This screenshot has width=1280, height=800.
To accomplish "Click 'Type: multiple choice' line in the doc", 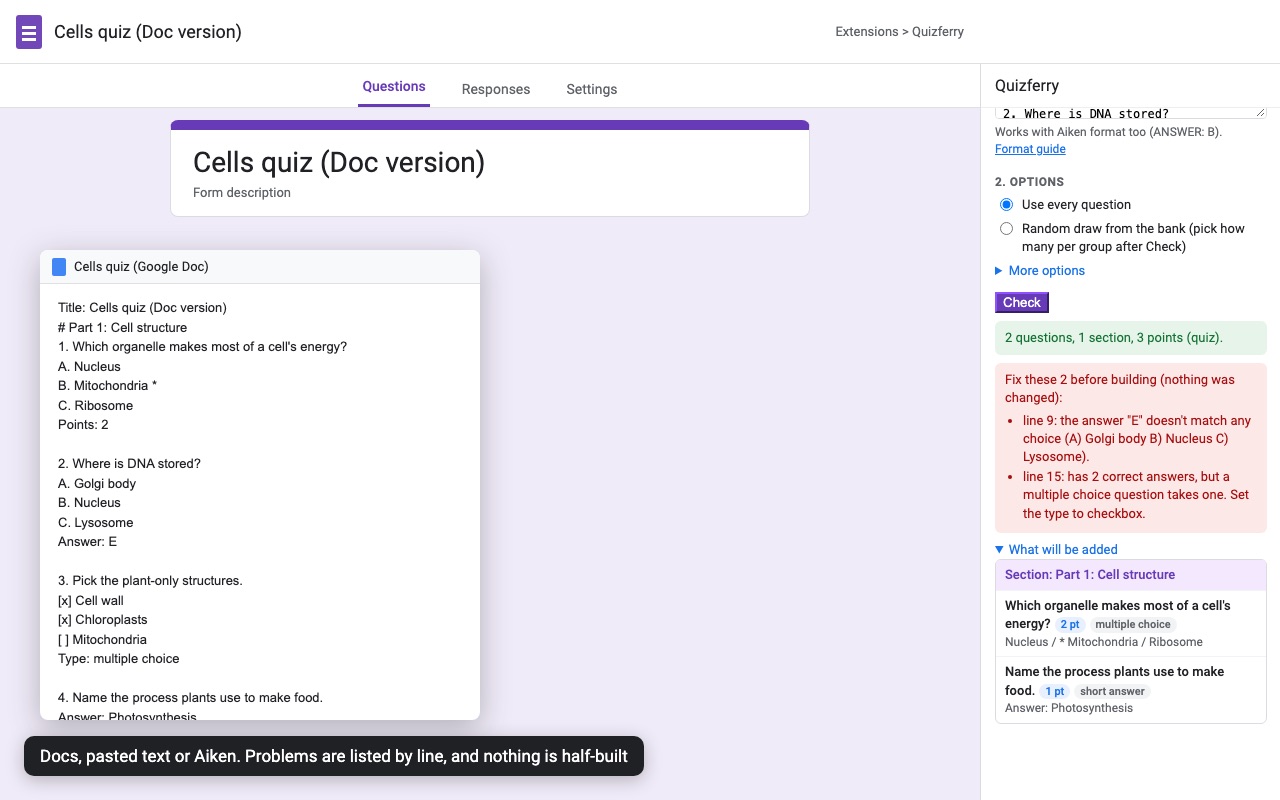I will point(119,659).
